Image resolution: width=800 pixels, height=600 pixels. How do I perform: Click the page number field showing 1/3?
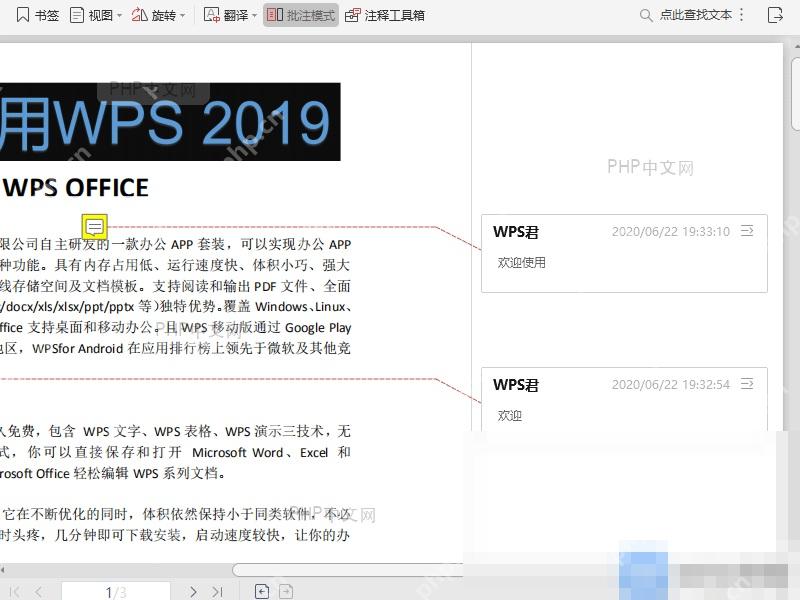(116, 592)
